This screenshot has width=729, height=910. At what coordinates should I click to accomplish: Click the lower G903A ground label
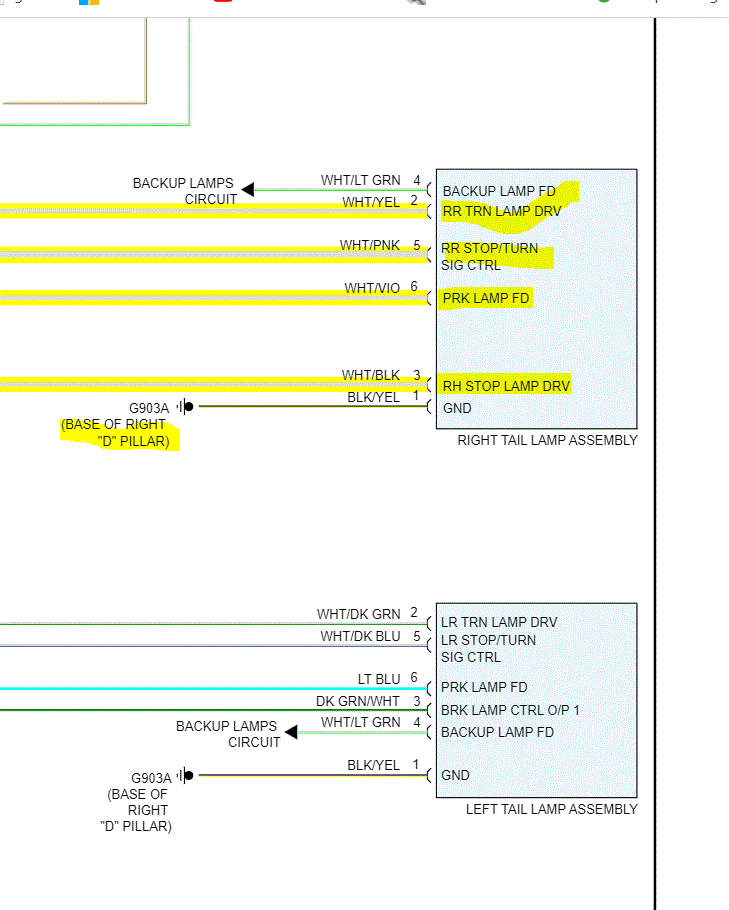coord(151,778)
